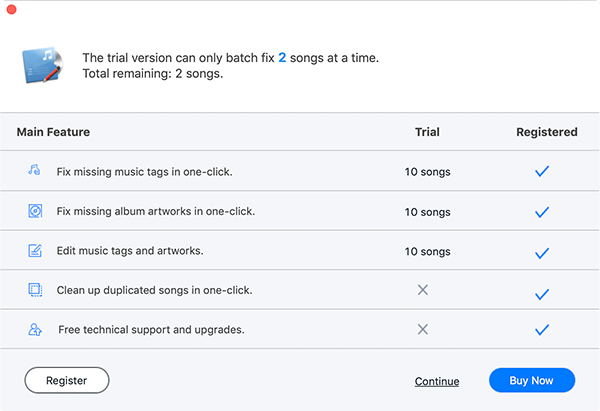Click the music tag editor app icon

tap(43, 65)
